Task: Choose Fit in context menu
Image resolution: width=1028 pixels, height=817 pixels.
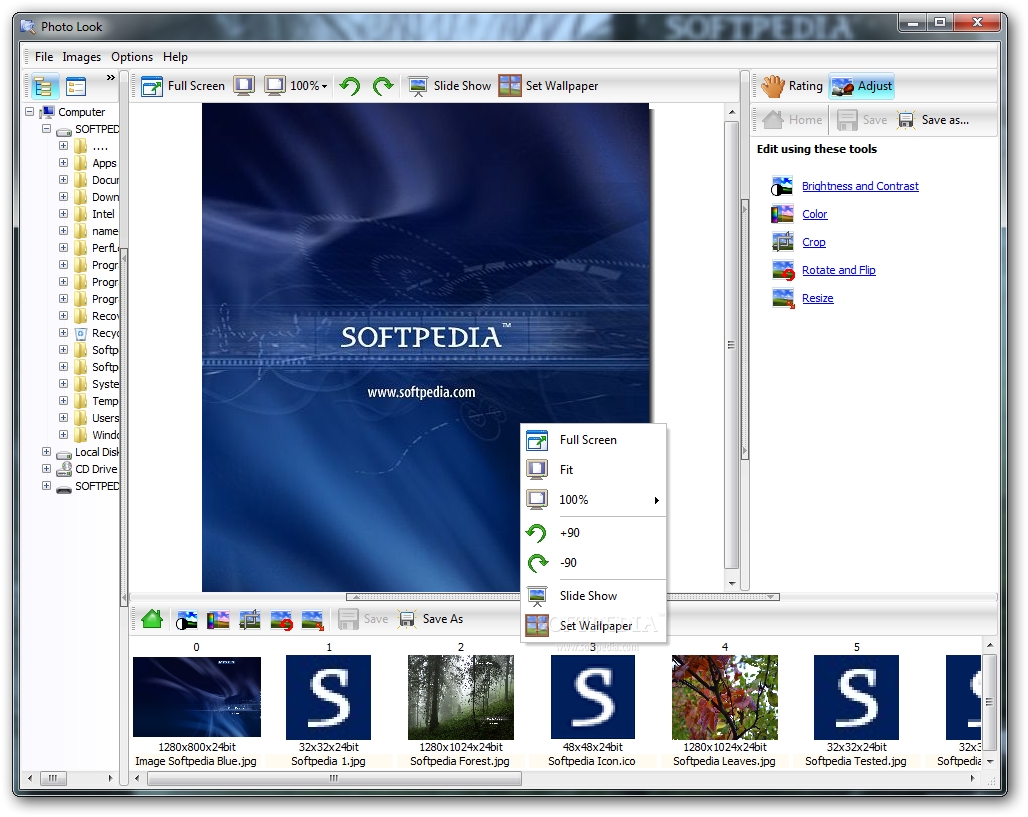Action: (x=593, y=469)
